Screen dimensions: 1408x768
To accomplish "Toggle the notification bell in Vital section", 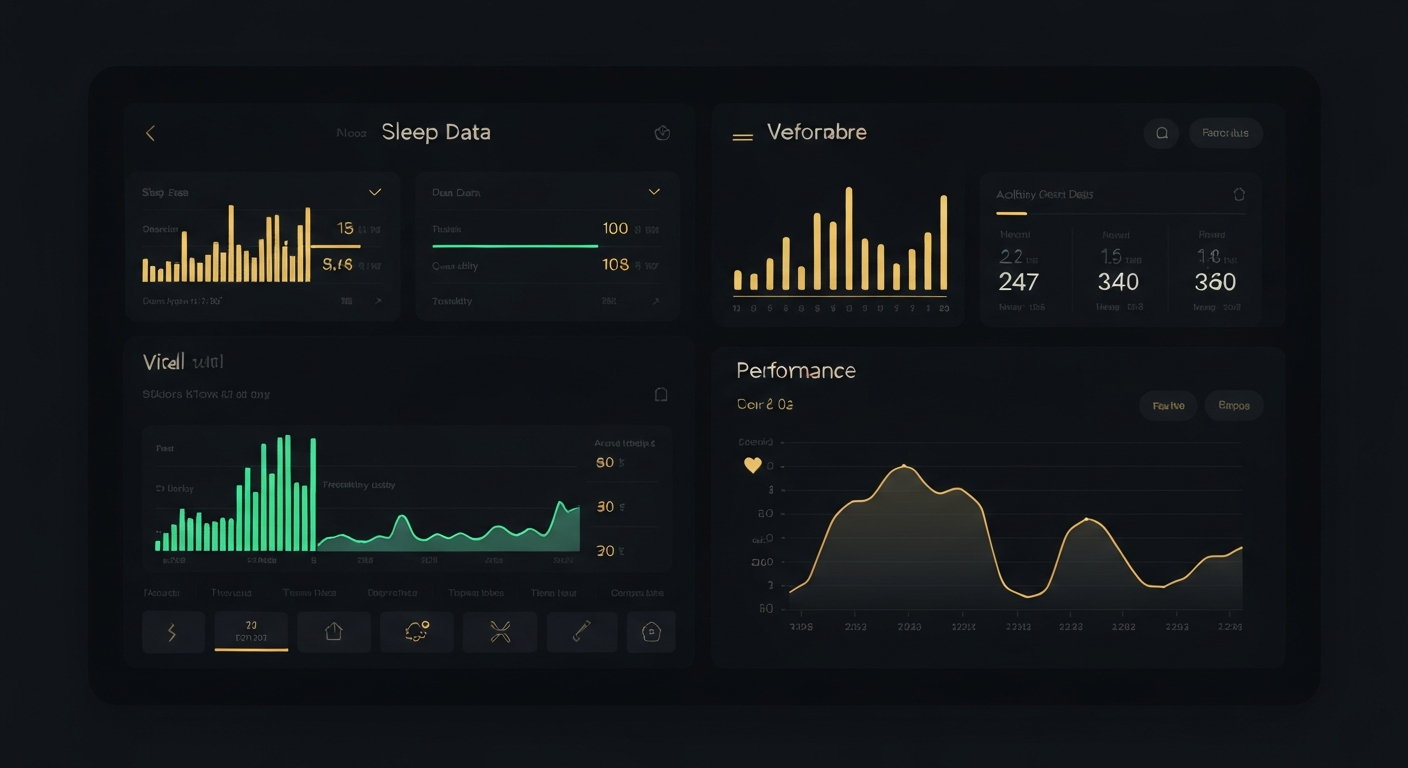I will pos(661,394).
